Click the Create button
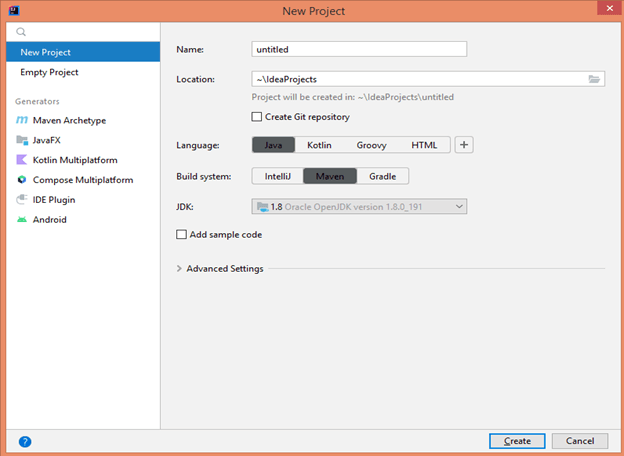 click(517, 441)
